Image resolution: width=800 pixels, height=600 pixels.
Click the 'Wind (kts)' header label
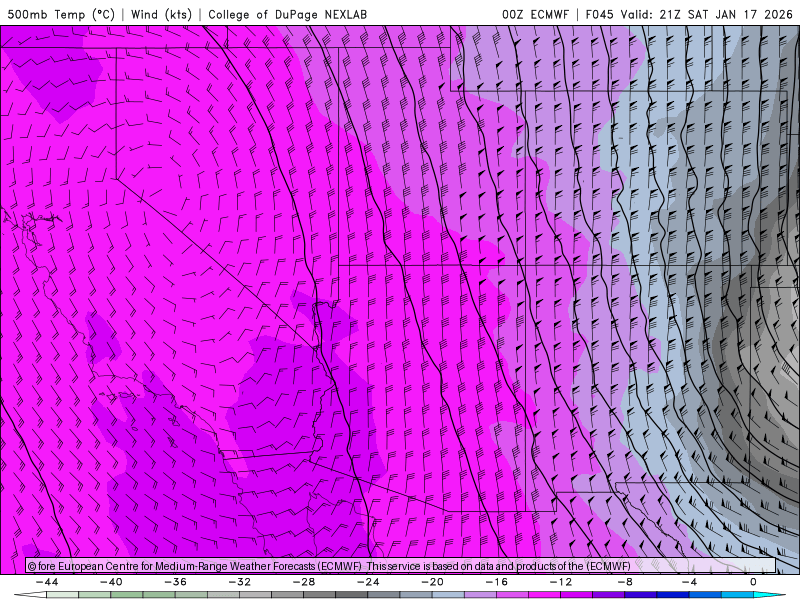click(x=161, y=14)
